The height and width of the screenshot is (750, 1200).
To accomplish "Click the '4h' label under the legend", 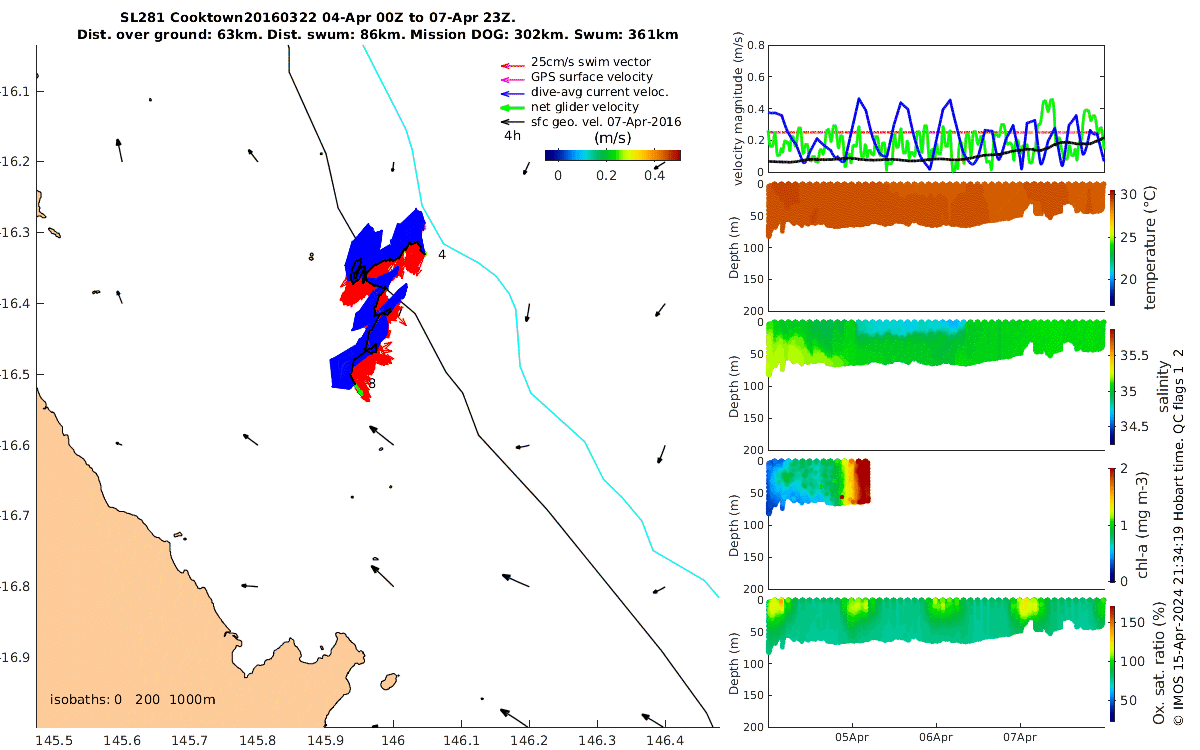I will (x=512, y=134).
